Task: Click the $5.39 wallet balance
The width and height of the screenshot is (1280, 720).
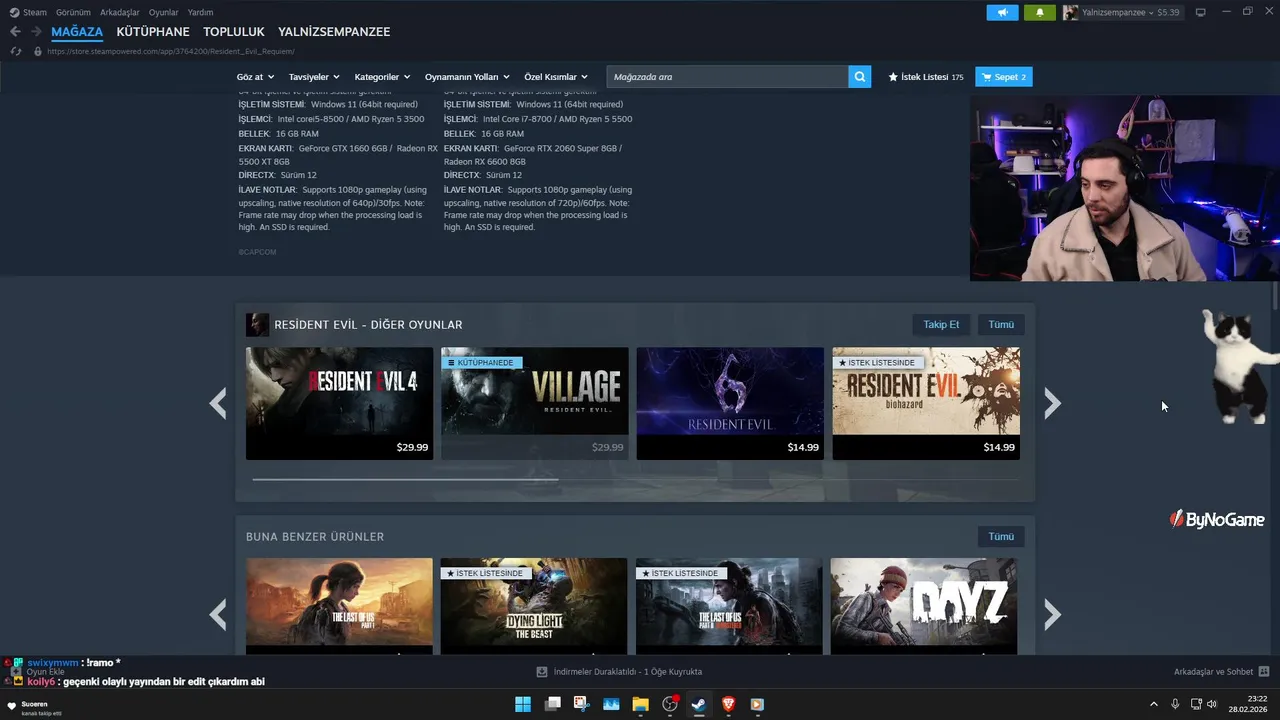Action: tap(1168, 13)
